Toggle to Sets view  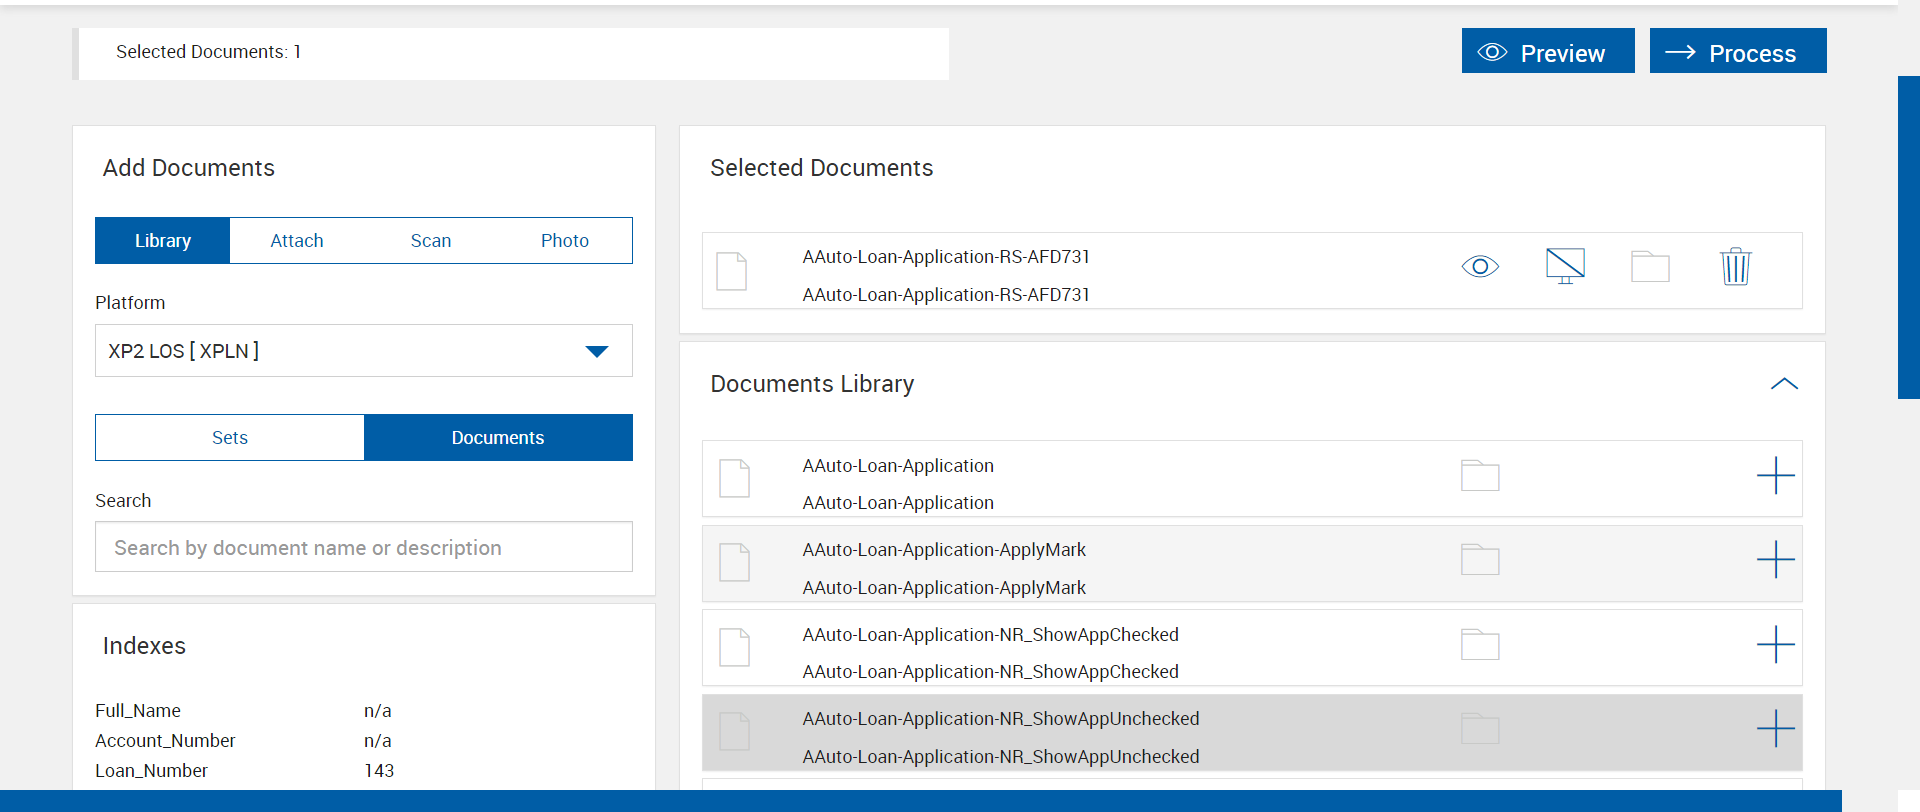pos(230,438)
